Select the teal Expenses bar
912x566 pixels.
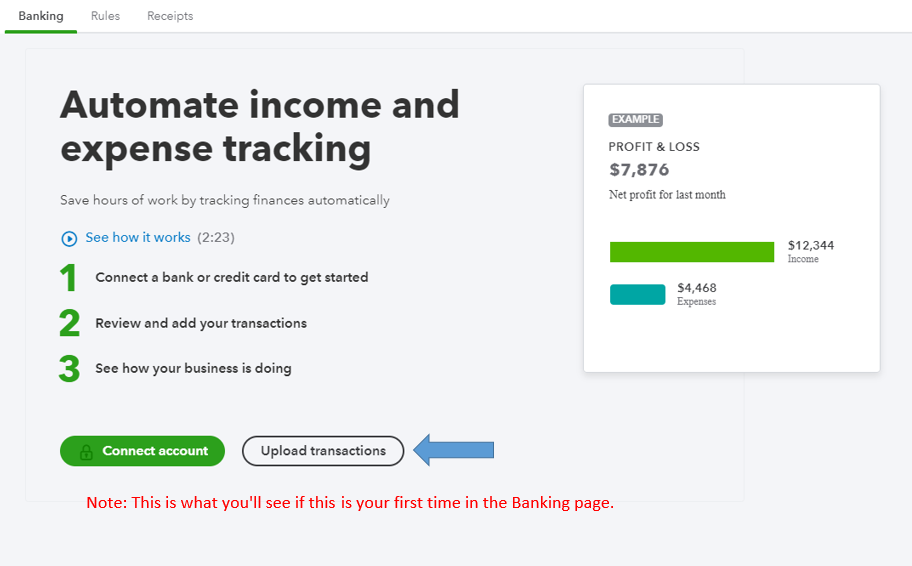point(637,294)
